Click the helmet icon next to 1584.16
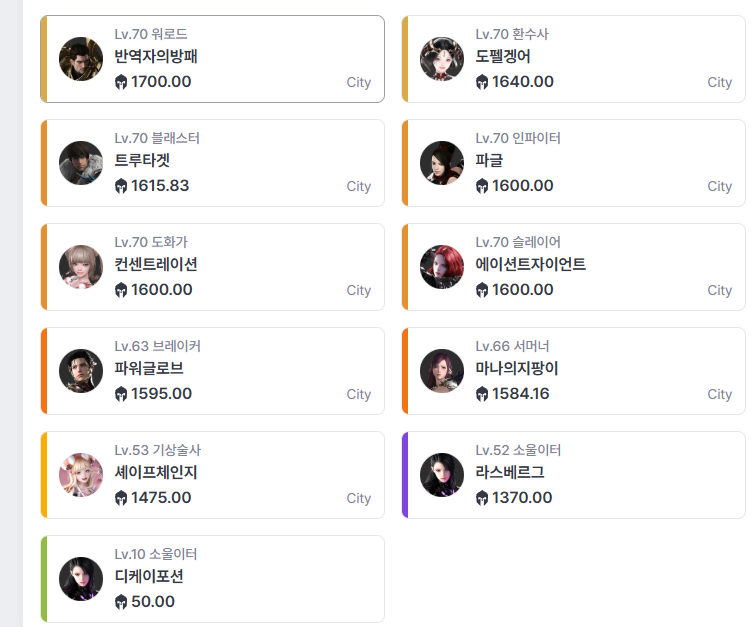The width and height of the screenshot is (754, 627). pyautogui.click(x=482, y=394)
